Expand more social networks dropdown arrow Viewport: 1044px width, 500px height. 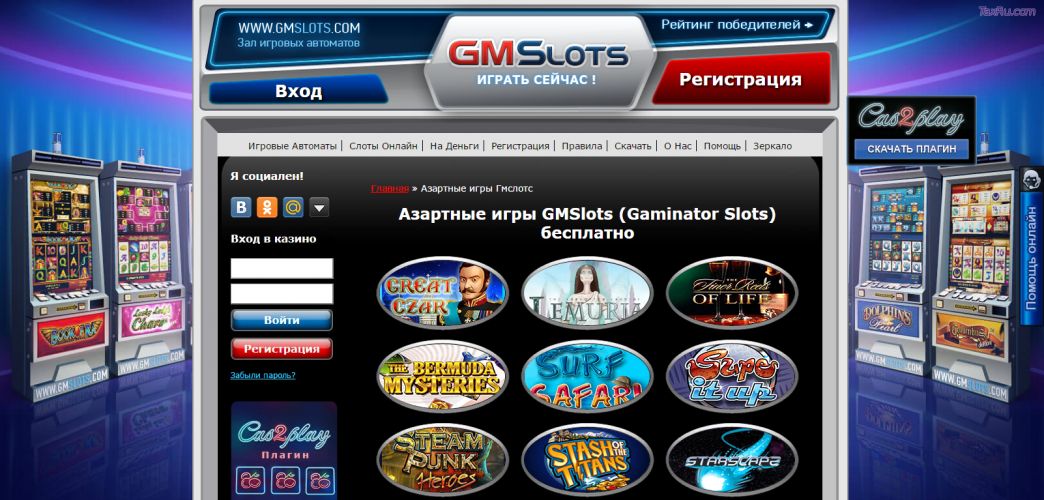319,207
